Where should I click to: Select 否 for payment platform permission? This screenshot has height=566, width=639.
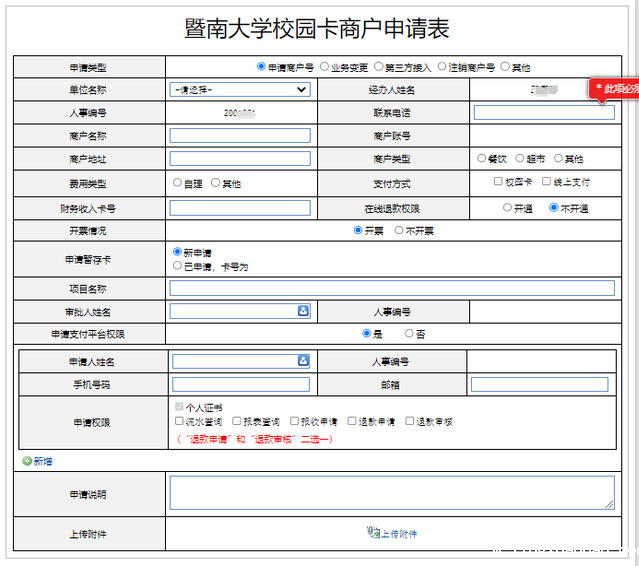tap(409, 333)
